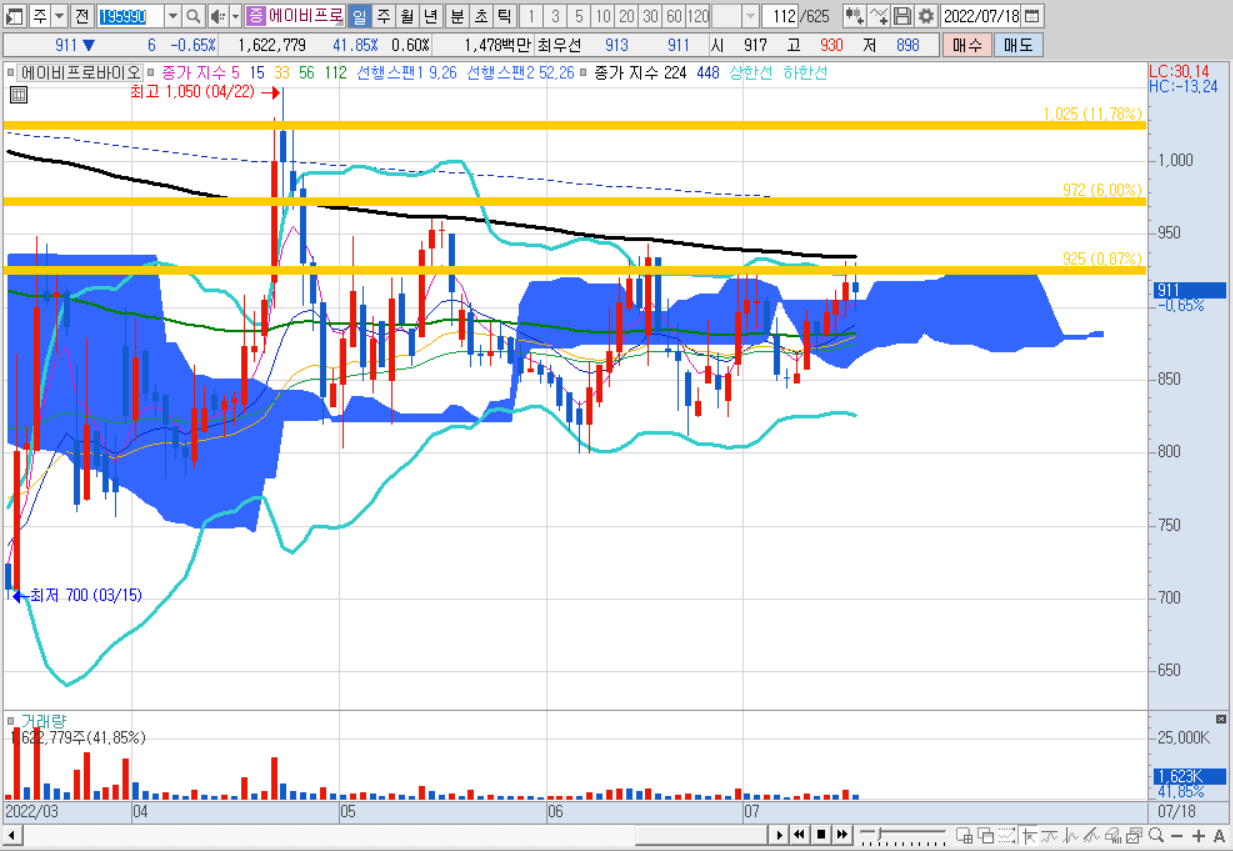The width and height of the screenshot is (1233, 851).
Task: Click the chart layout icon at top-left
Action: pyautogui.click(x=13, y=16)
